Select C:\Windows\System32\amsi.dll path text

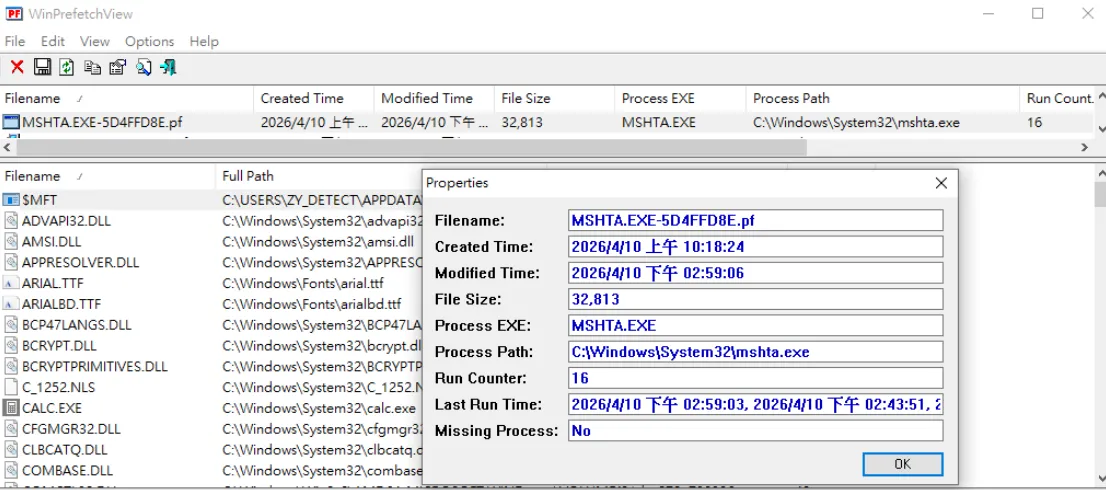tap(317, 242)
